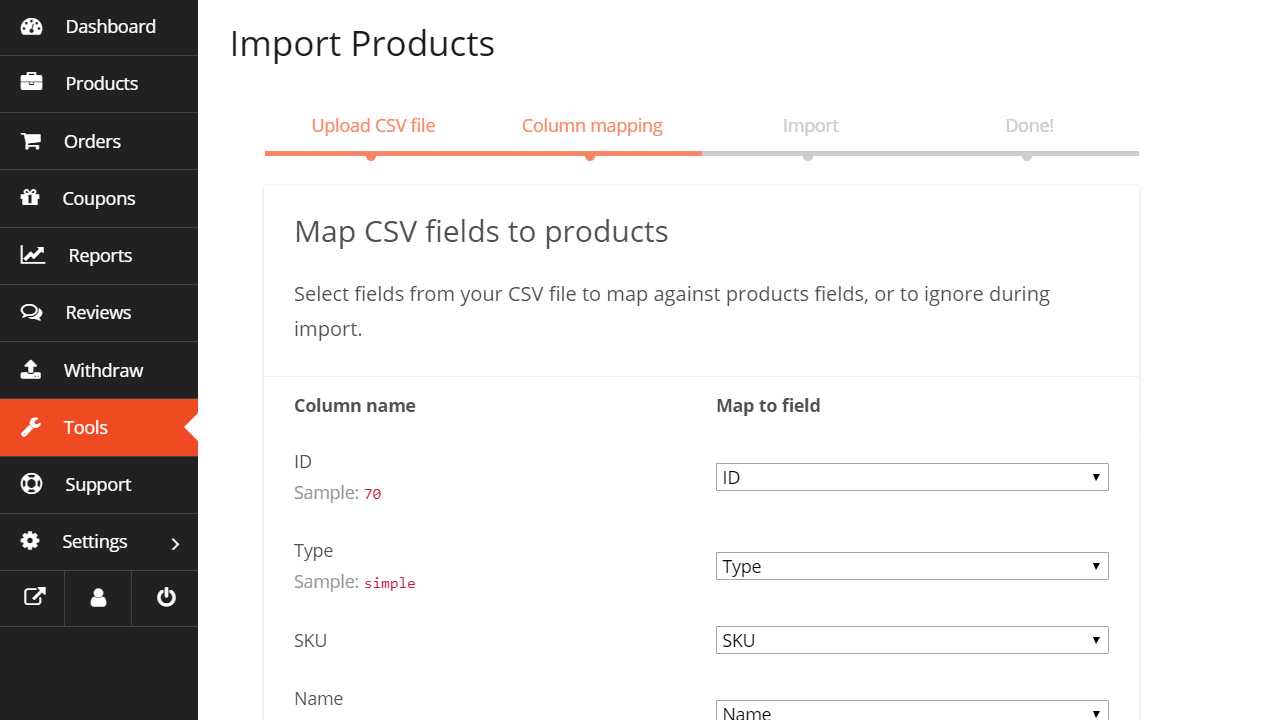
Task: Click the Coupons gift icon
Action: [30, 198]
